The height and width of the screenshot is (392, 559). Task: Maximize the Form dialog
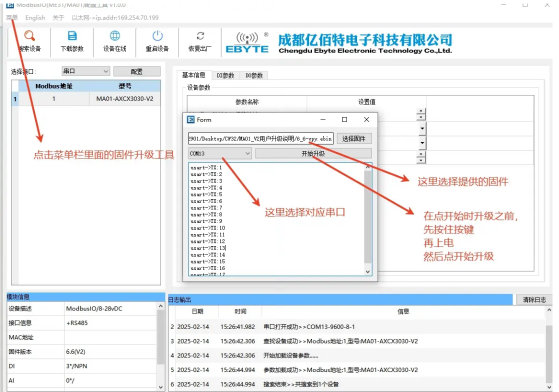[344, 120]
